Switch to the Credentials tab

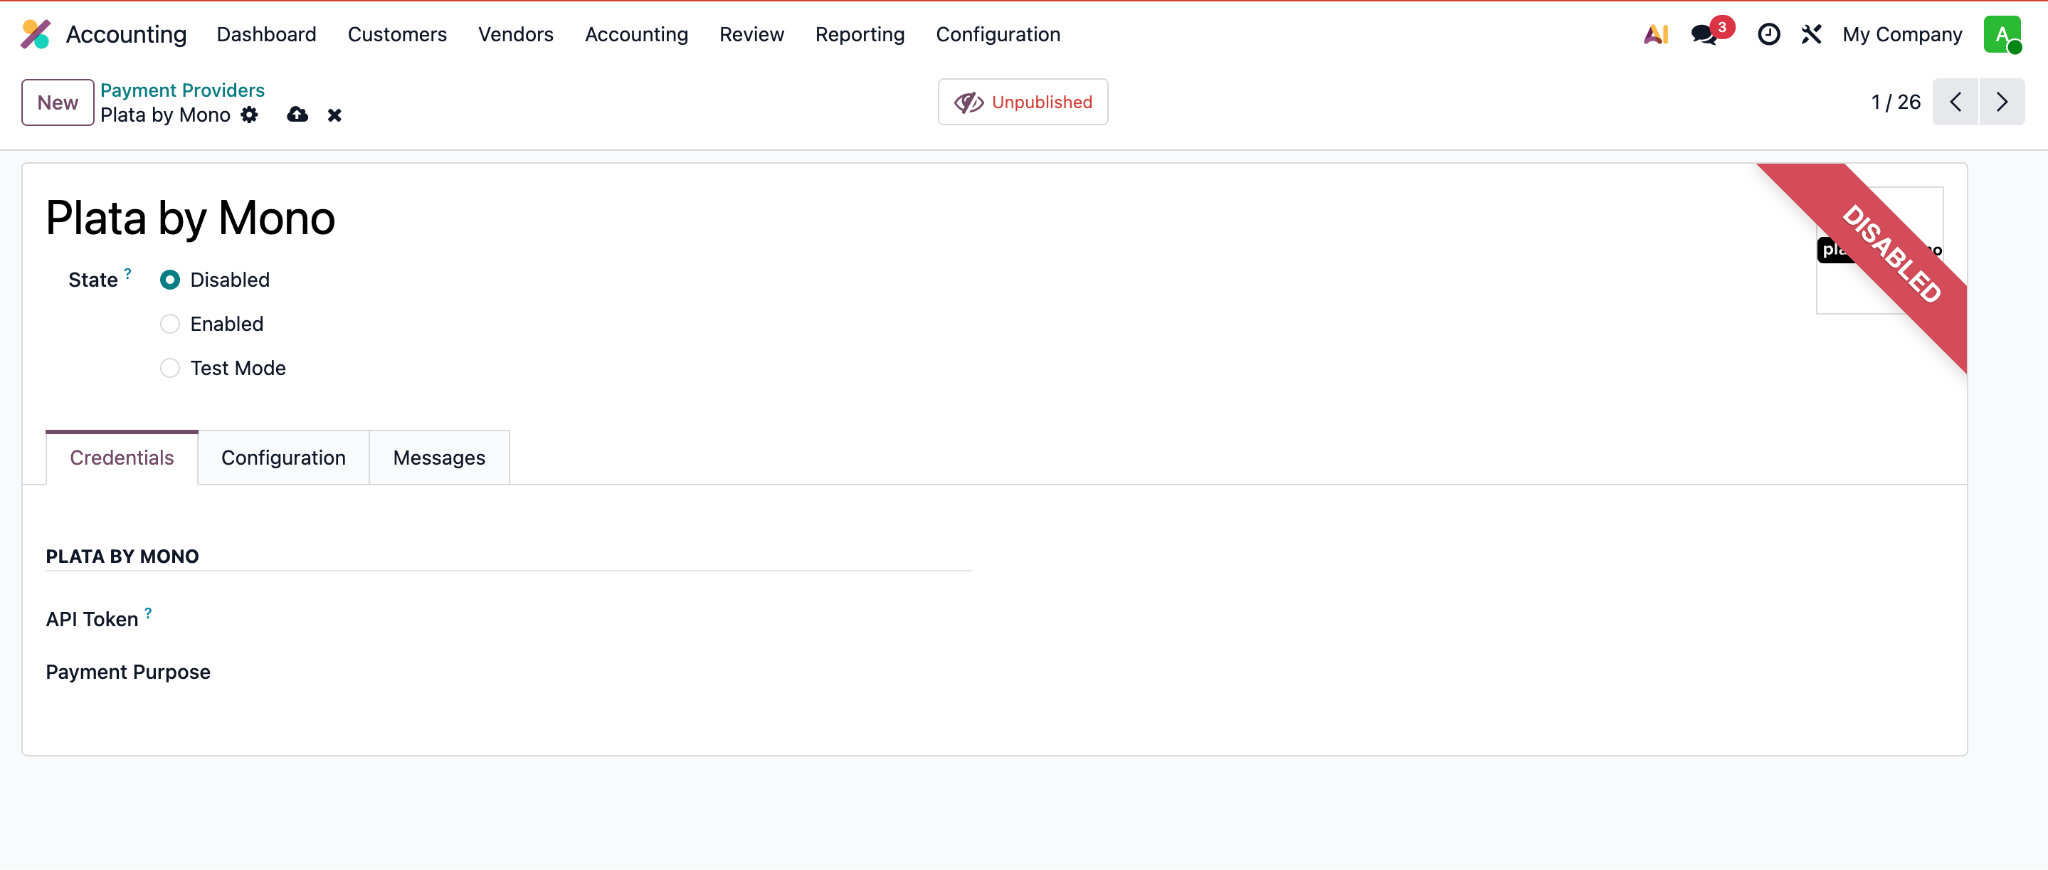(122, 458)
